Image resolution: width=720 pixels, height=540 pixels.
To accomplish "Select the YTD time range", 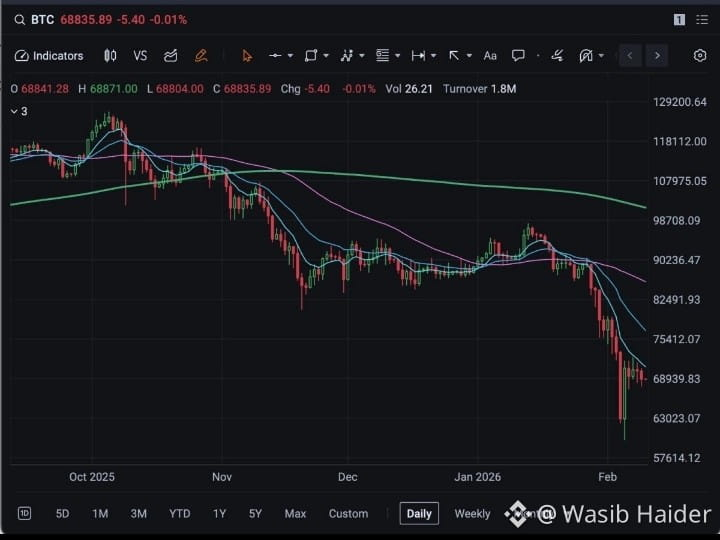I will (180, 513).
